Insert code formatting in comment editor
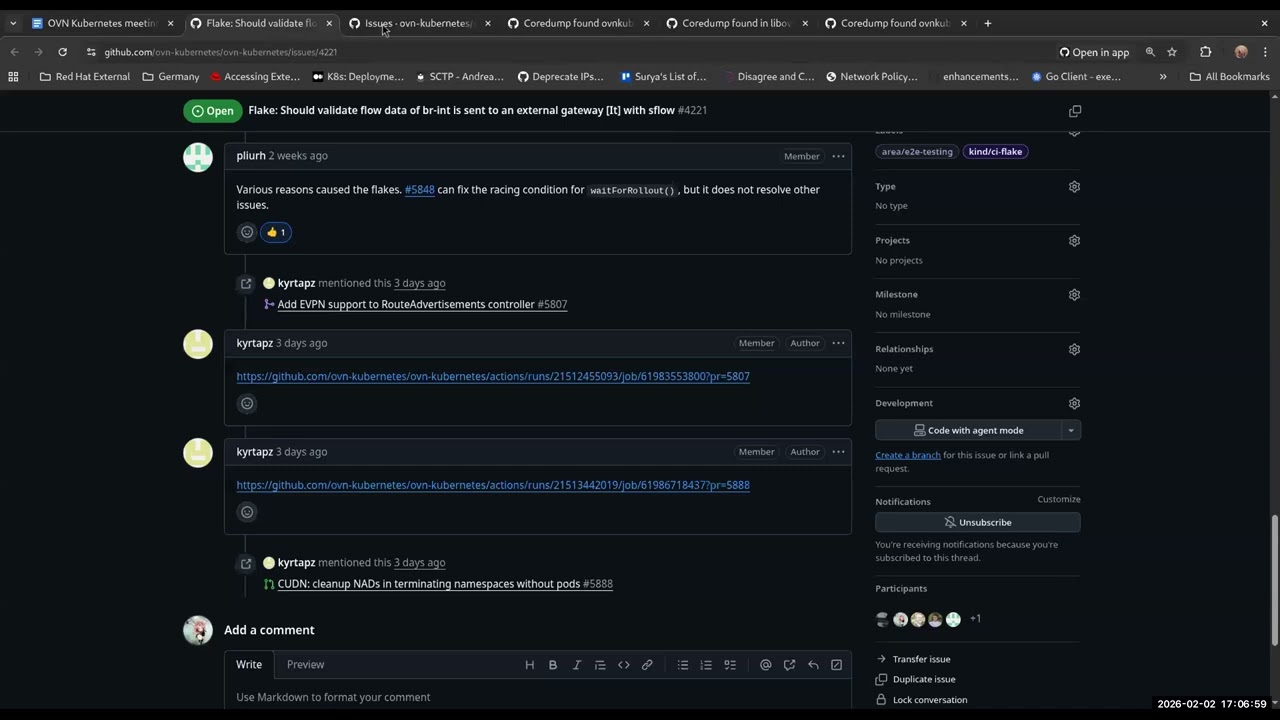This screenshot has height=720, width=1280. pos(624,665)
